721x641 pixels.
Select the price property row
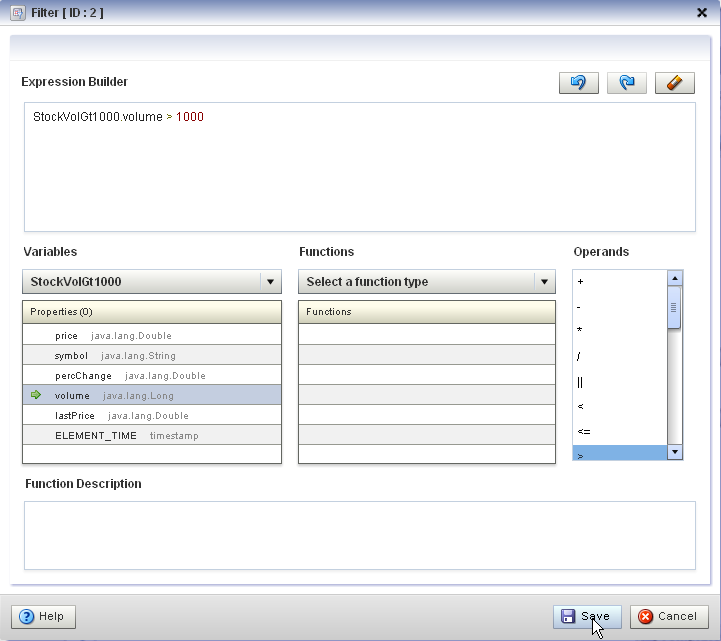(x=152, y=335)
